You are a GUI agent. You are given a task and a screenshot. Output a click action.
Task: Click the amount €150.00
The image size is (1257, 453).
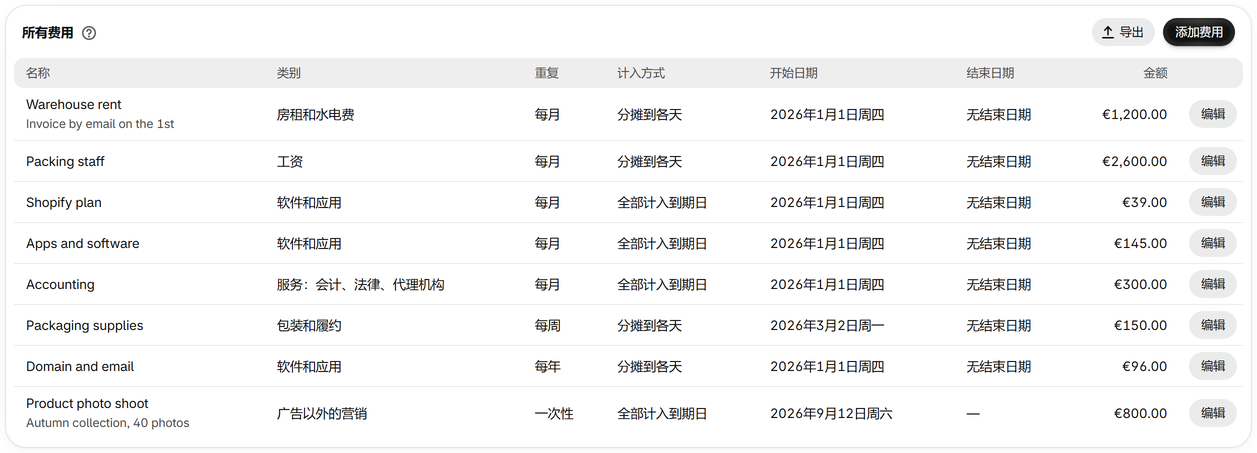(1140, 325)
